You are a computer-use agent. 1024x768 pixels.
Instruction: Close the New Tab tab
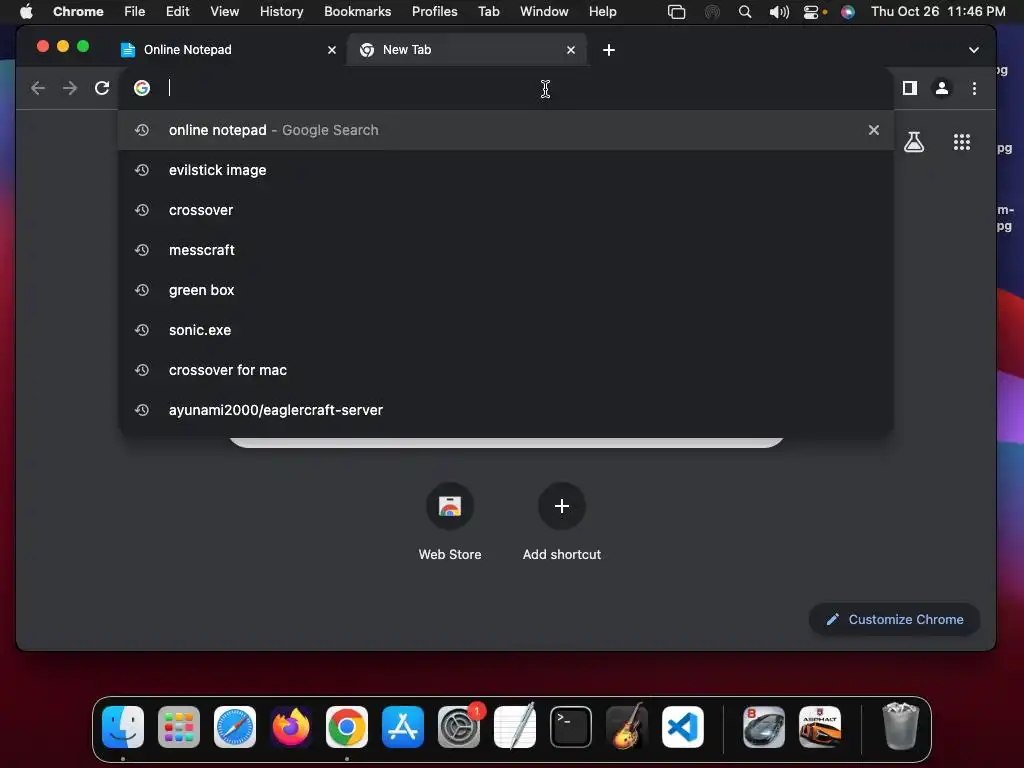pos(571,50)
